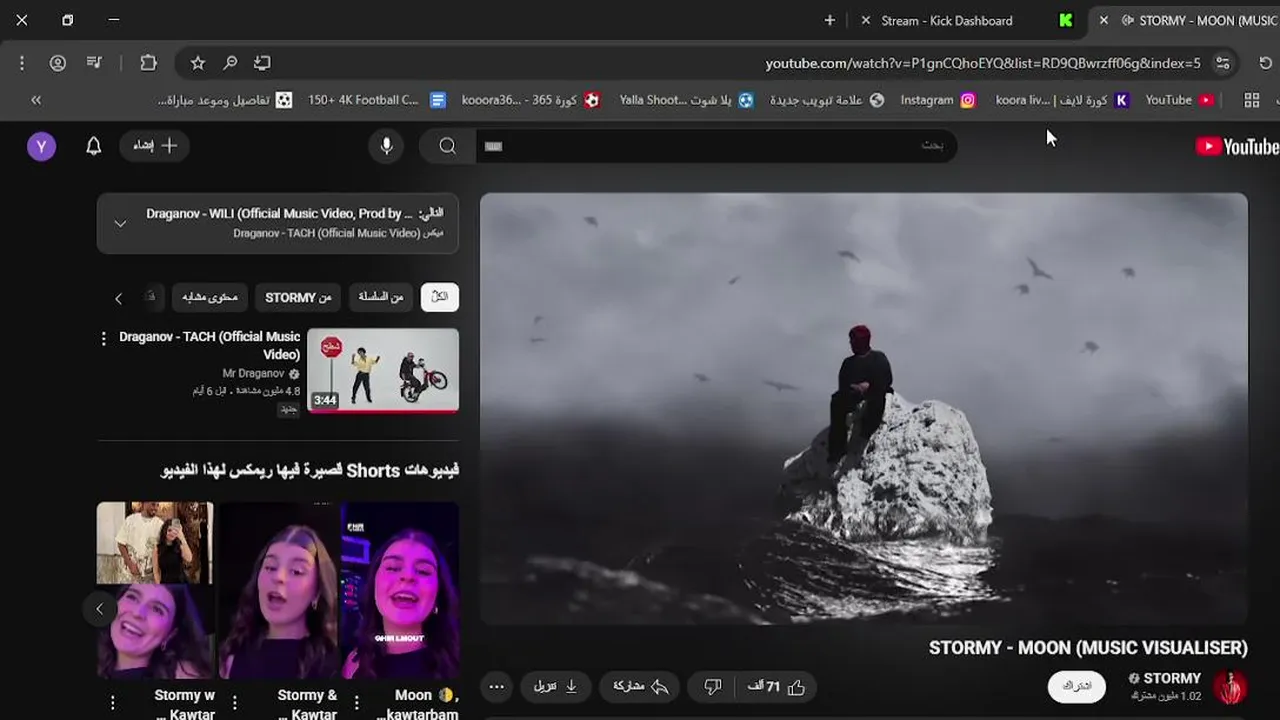This screenshot has height=720, width=1280.
Task: Open more actions ellipsis under video
Action: pyautogui.click(x=496, y=687)
